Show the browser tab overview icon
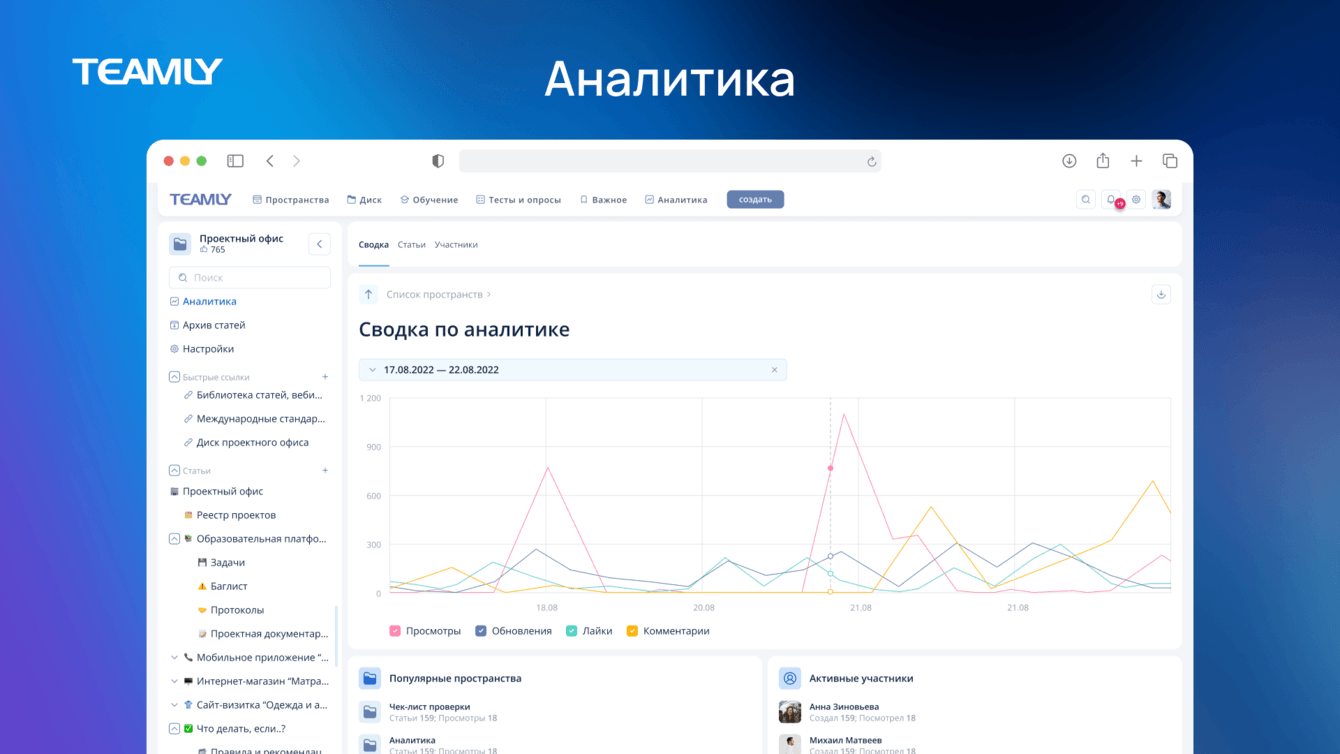The width and height of the screenshot is (1340, 754). click(1170, 161)
